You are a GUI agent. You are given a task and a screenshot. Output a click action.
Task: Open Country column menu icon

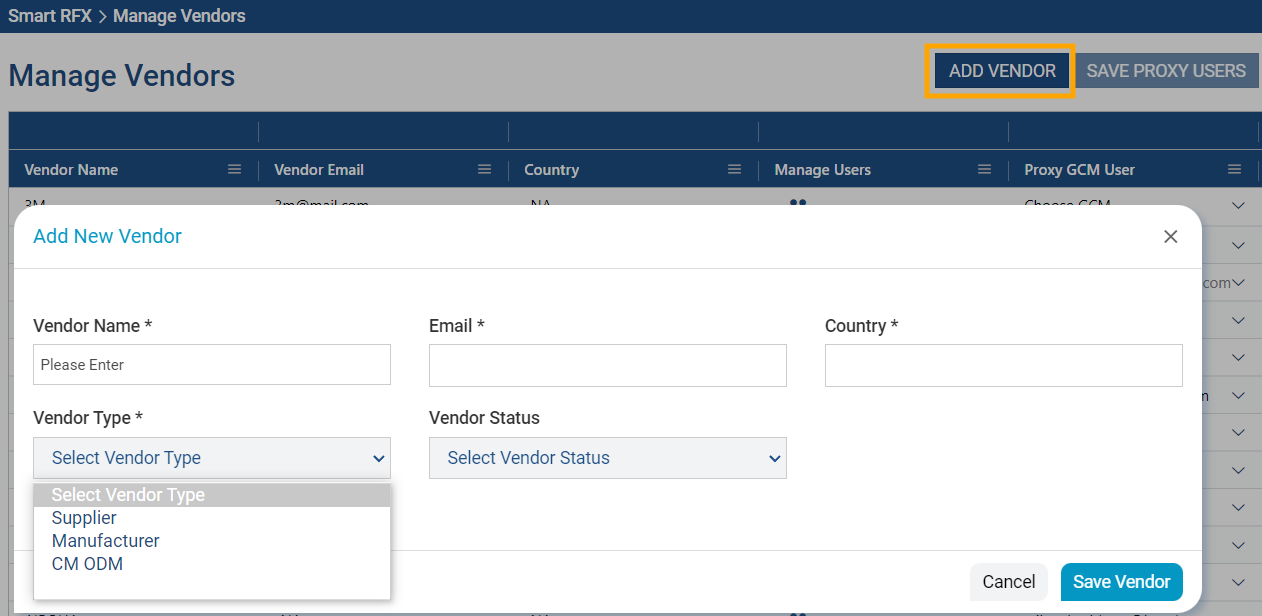734,170
